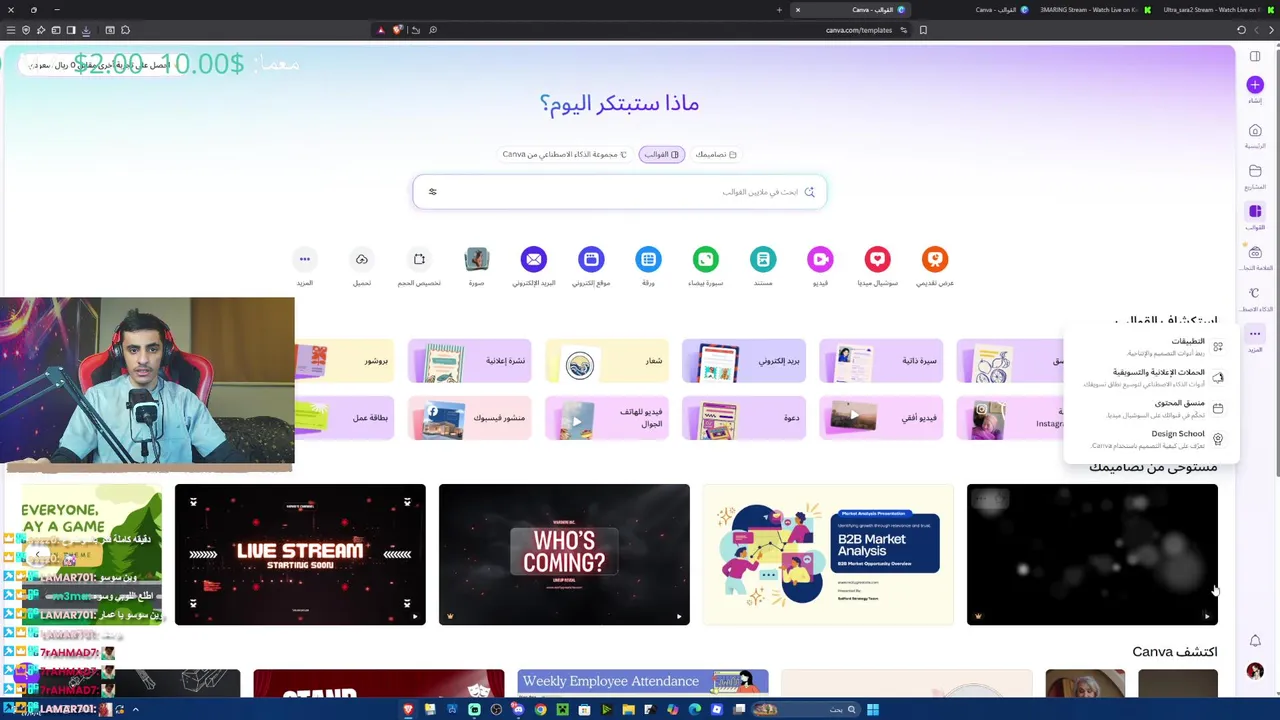This screenshot has height=720, width=1280.
Task: Click the search filter sliders icon
Action: (432, 192)
